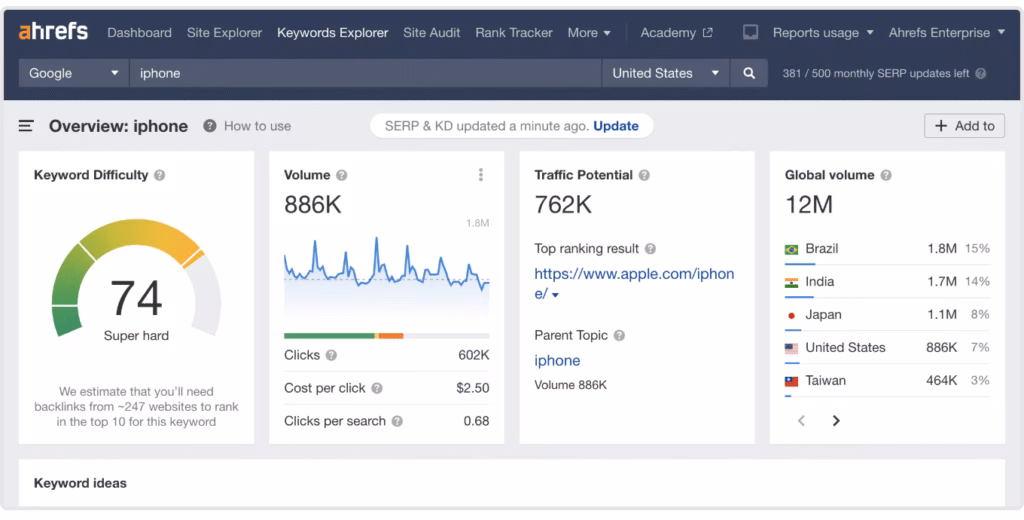This screenshot has height=520, width=1024.
Task: Click the keyword input field containing iphone
Action: [x=365, y=73]
